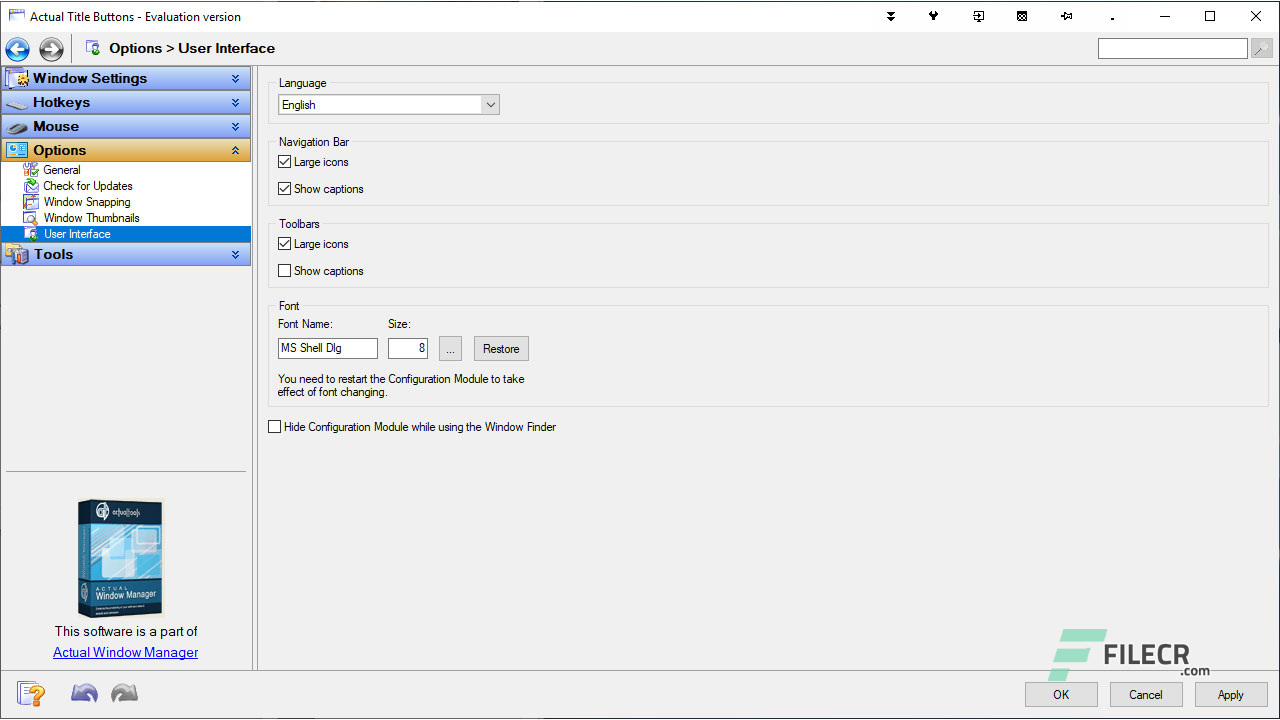This screenshot has height=720, width=1280.
Task: Click the undo arrow at the bottom
Action: [84, 693]
